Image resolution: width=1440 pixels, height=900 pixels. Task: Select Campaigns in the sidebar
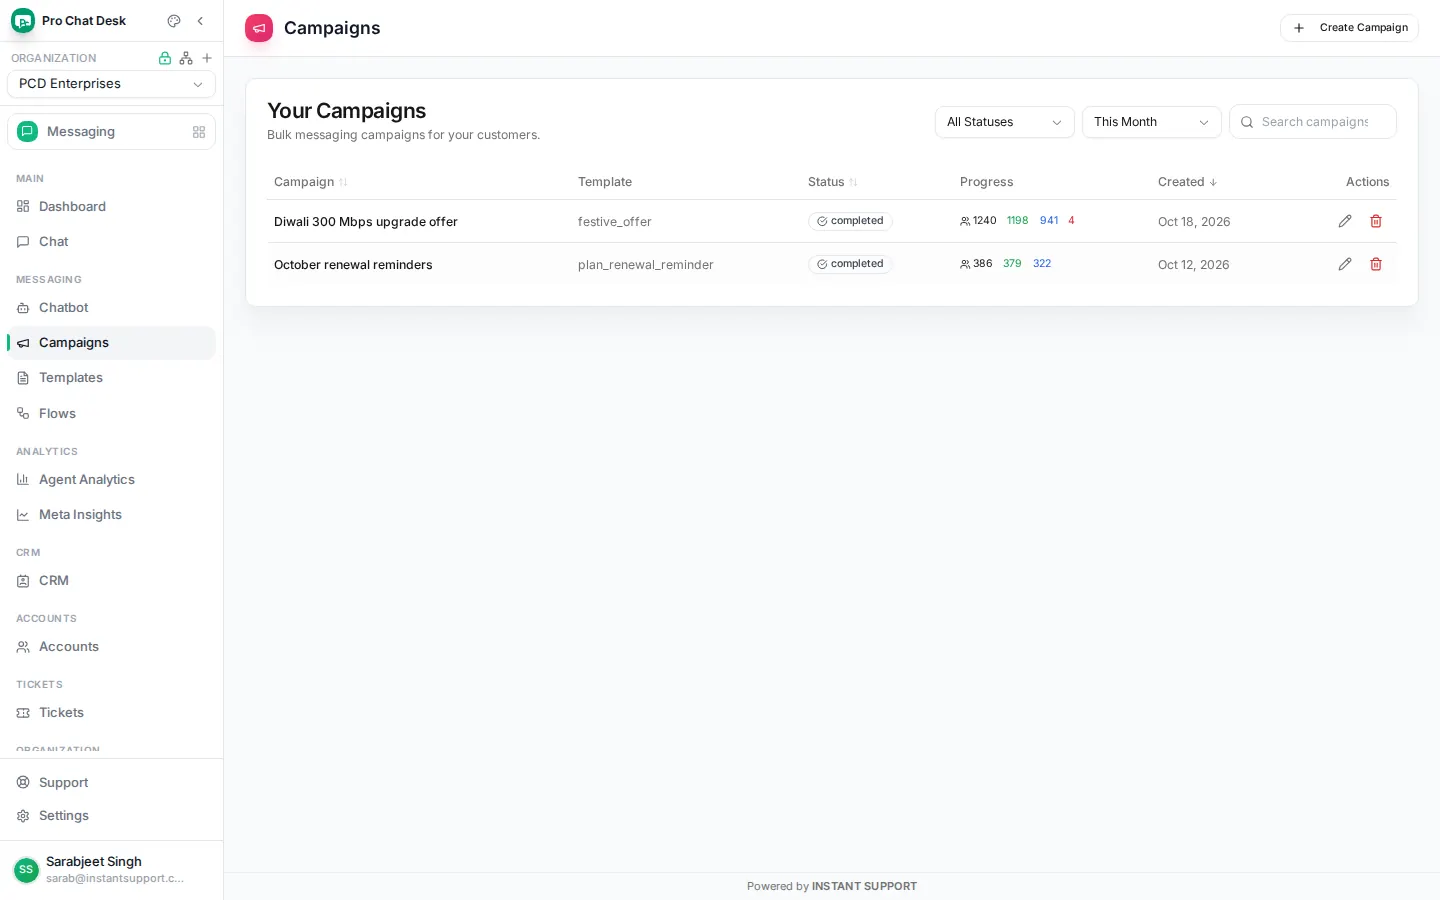(111, 343)
